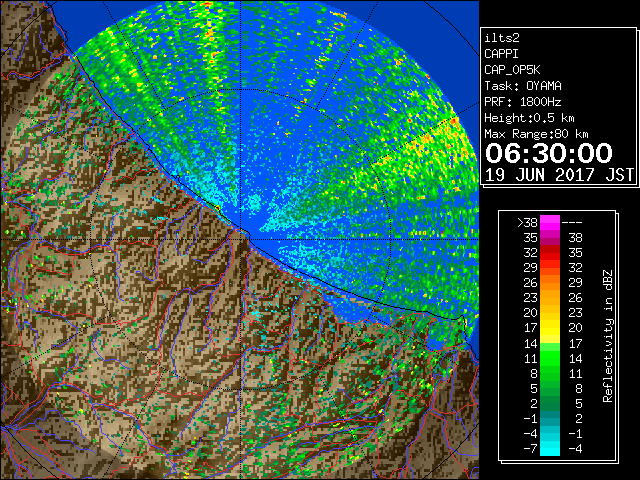Click the 'Reflectivity in dBZ' legend title
This screenshot has height=480, width=640.
pyautogui.click(x=608, y=336)
